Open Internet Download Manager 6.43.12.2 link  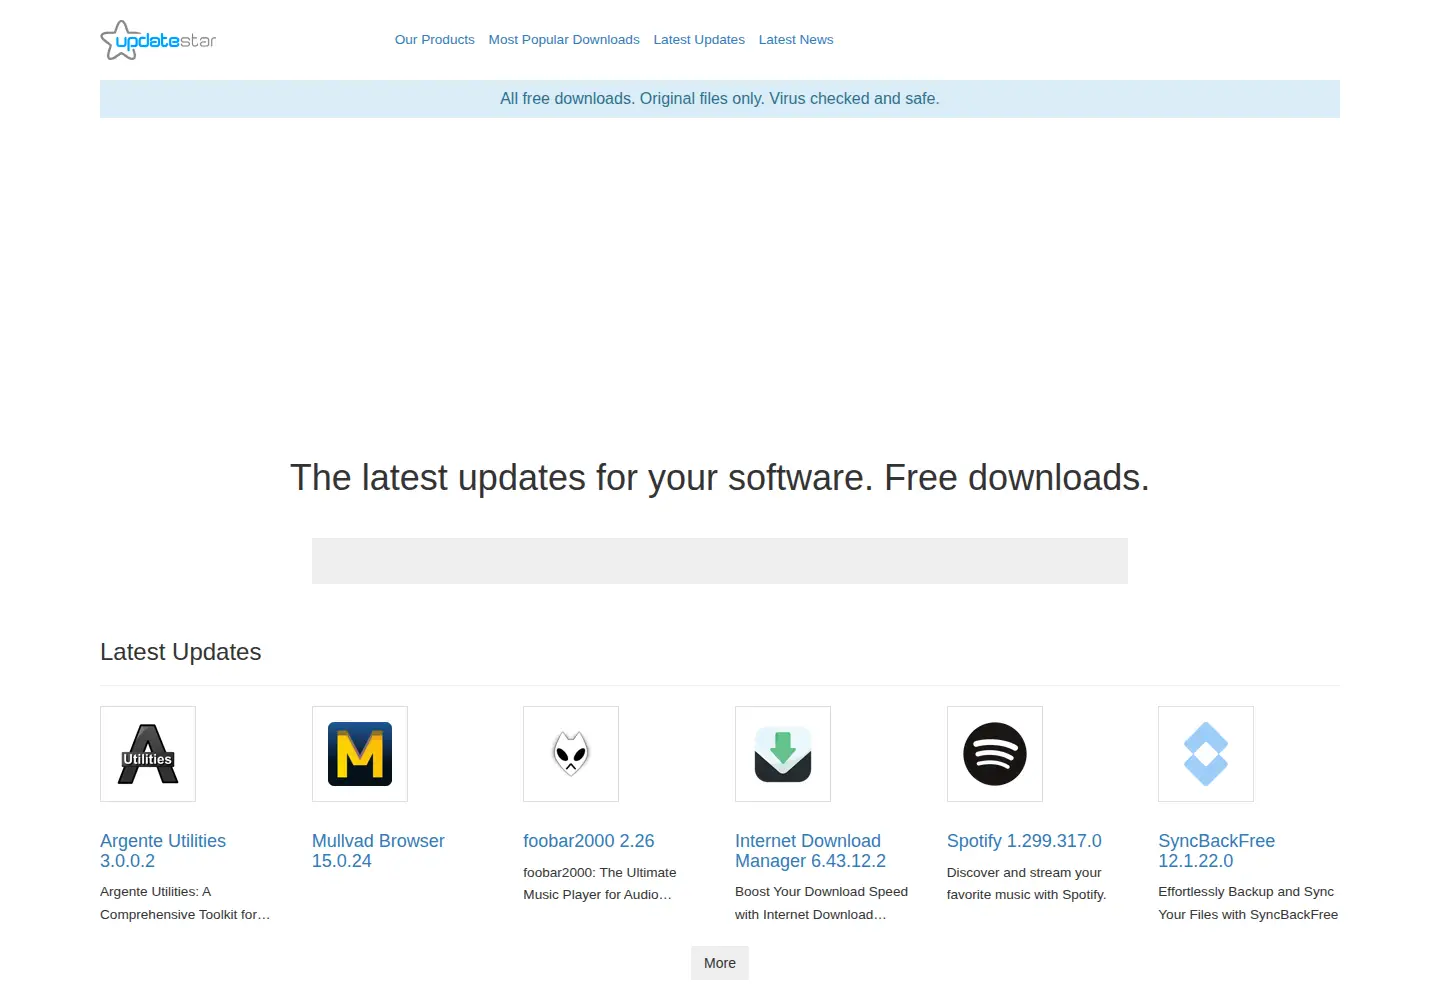810,851
